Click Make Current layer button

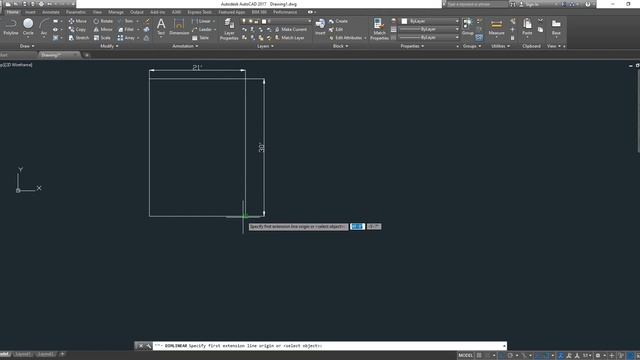click(x=291, y=29)
